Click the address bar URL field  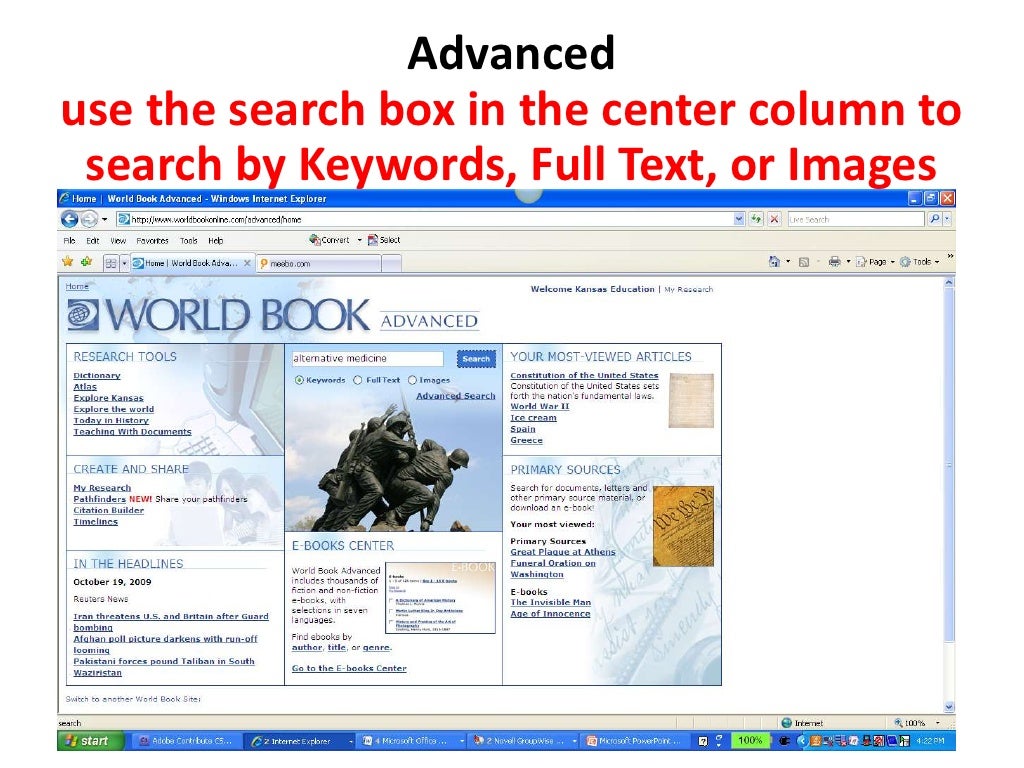coord(424,219)
